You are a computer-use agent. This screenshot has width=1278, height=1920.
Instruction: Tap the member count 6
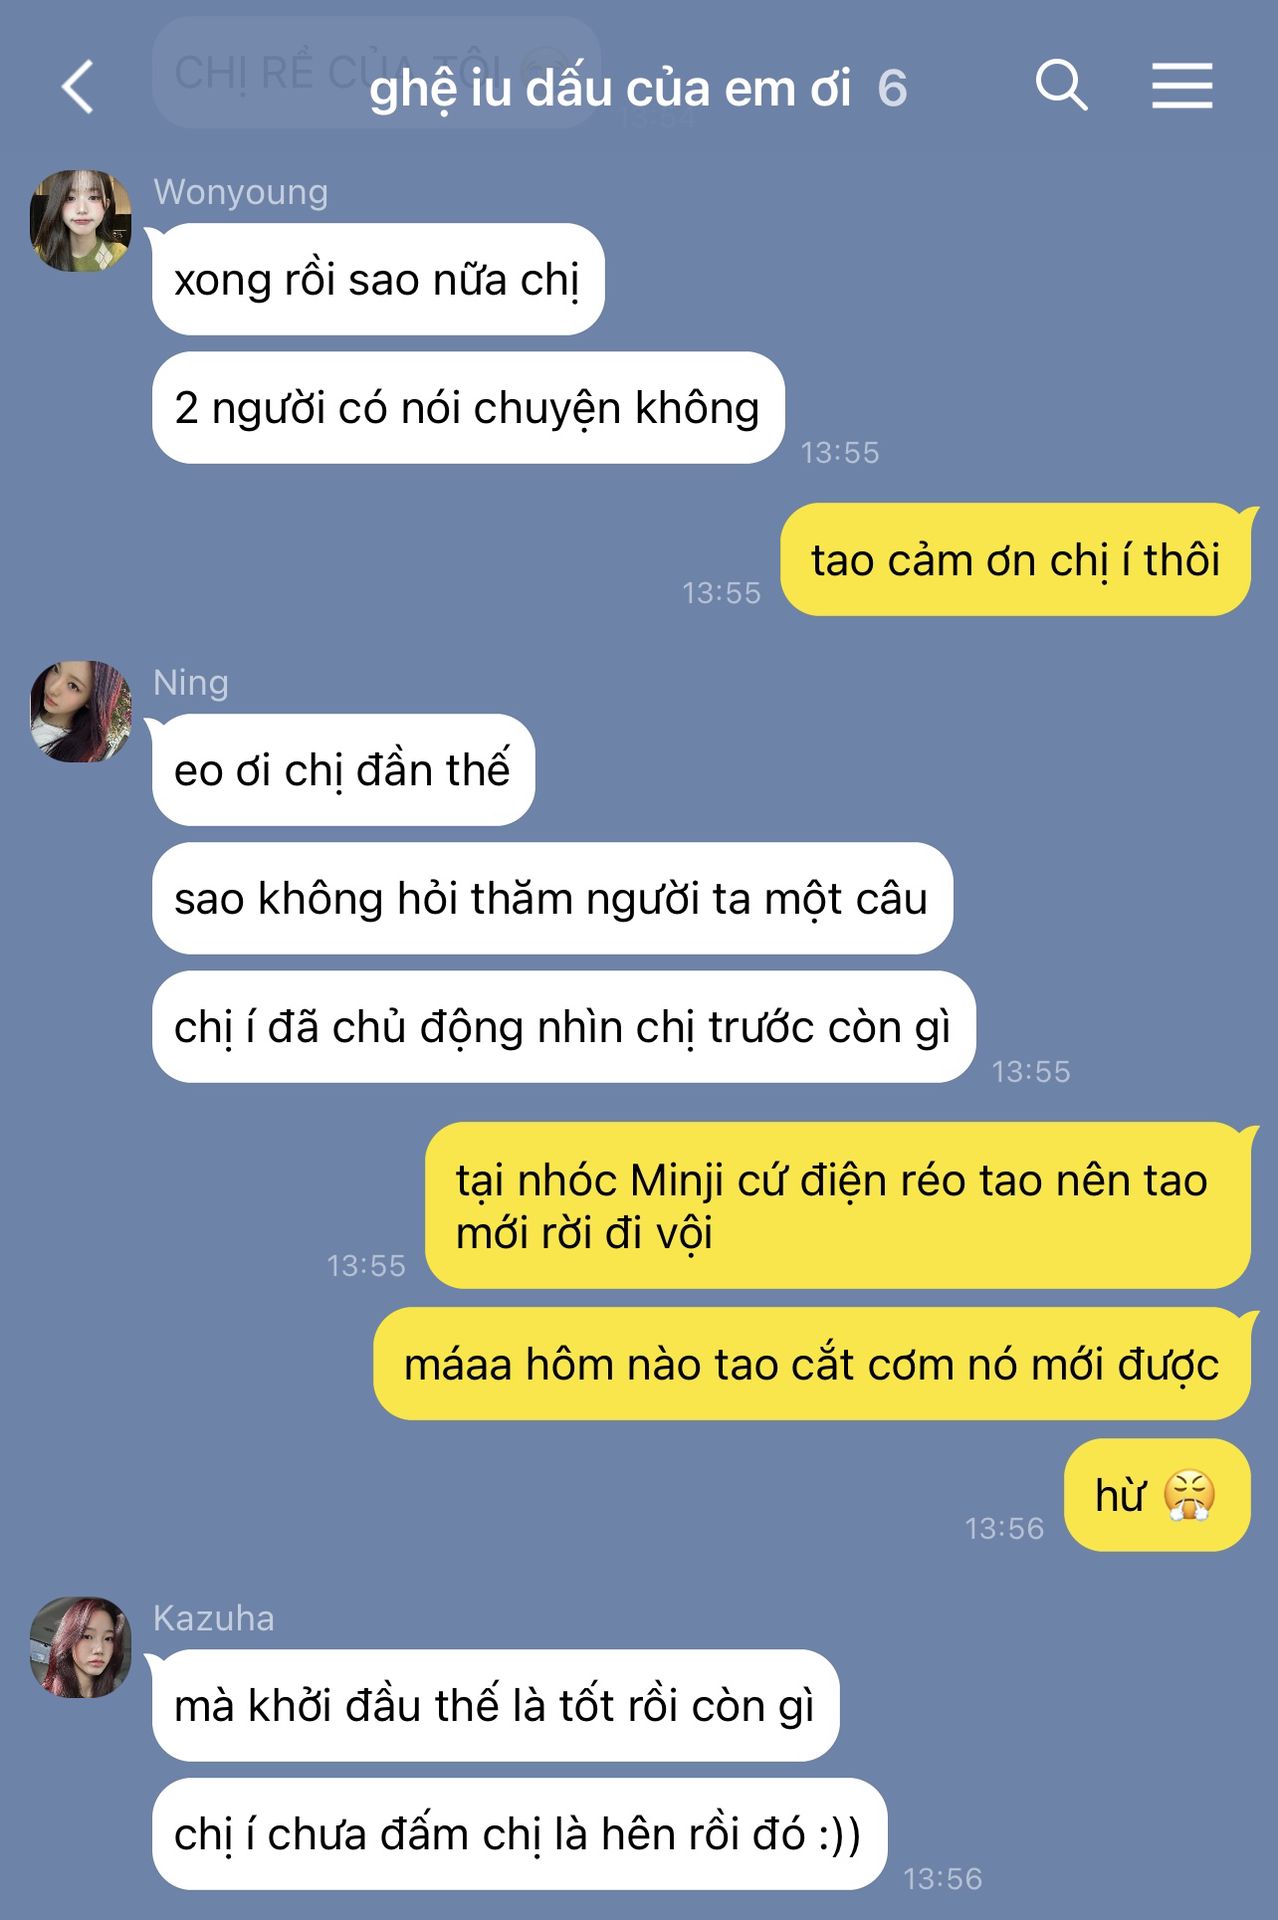click(x=892, y=89)
